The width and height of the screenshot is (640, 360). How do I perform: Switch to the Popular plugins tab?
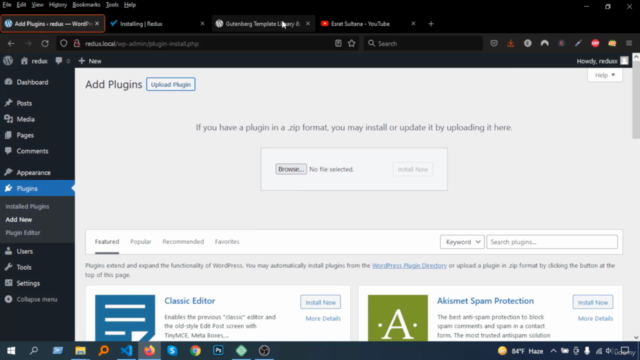[x=141, y=242]
